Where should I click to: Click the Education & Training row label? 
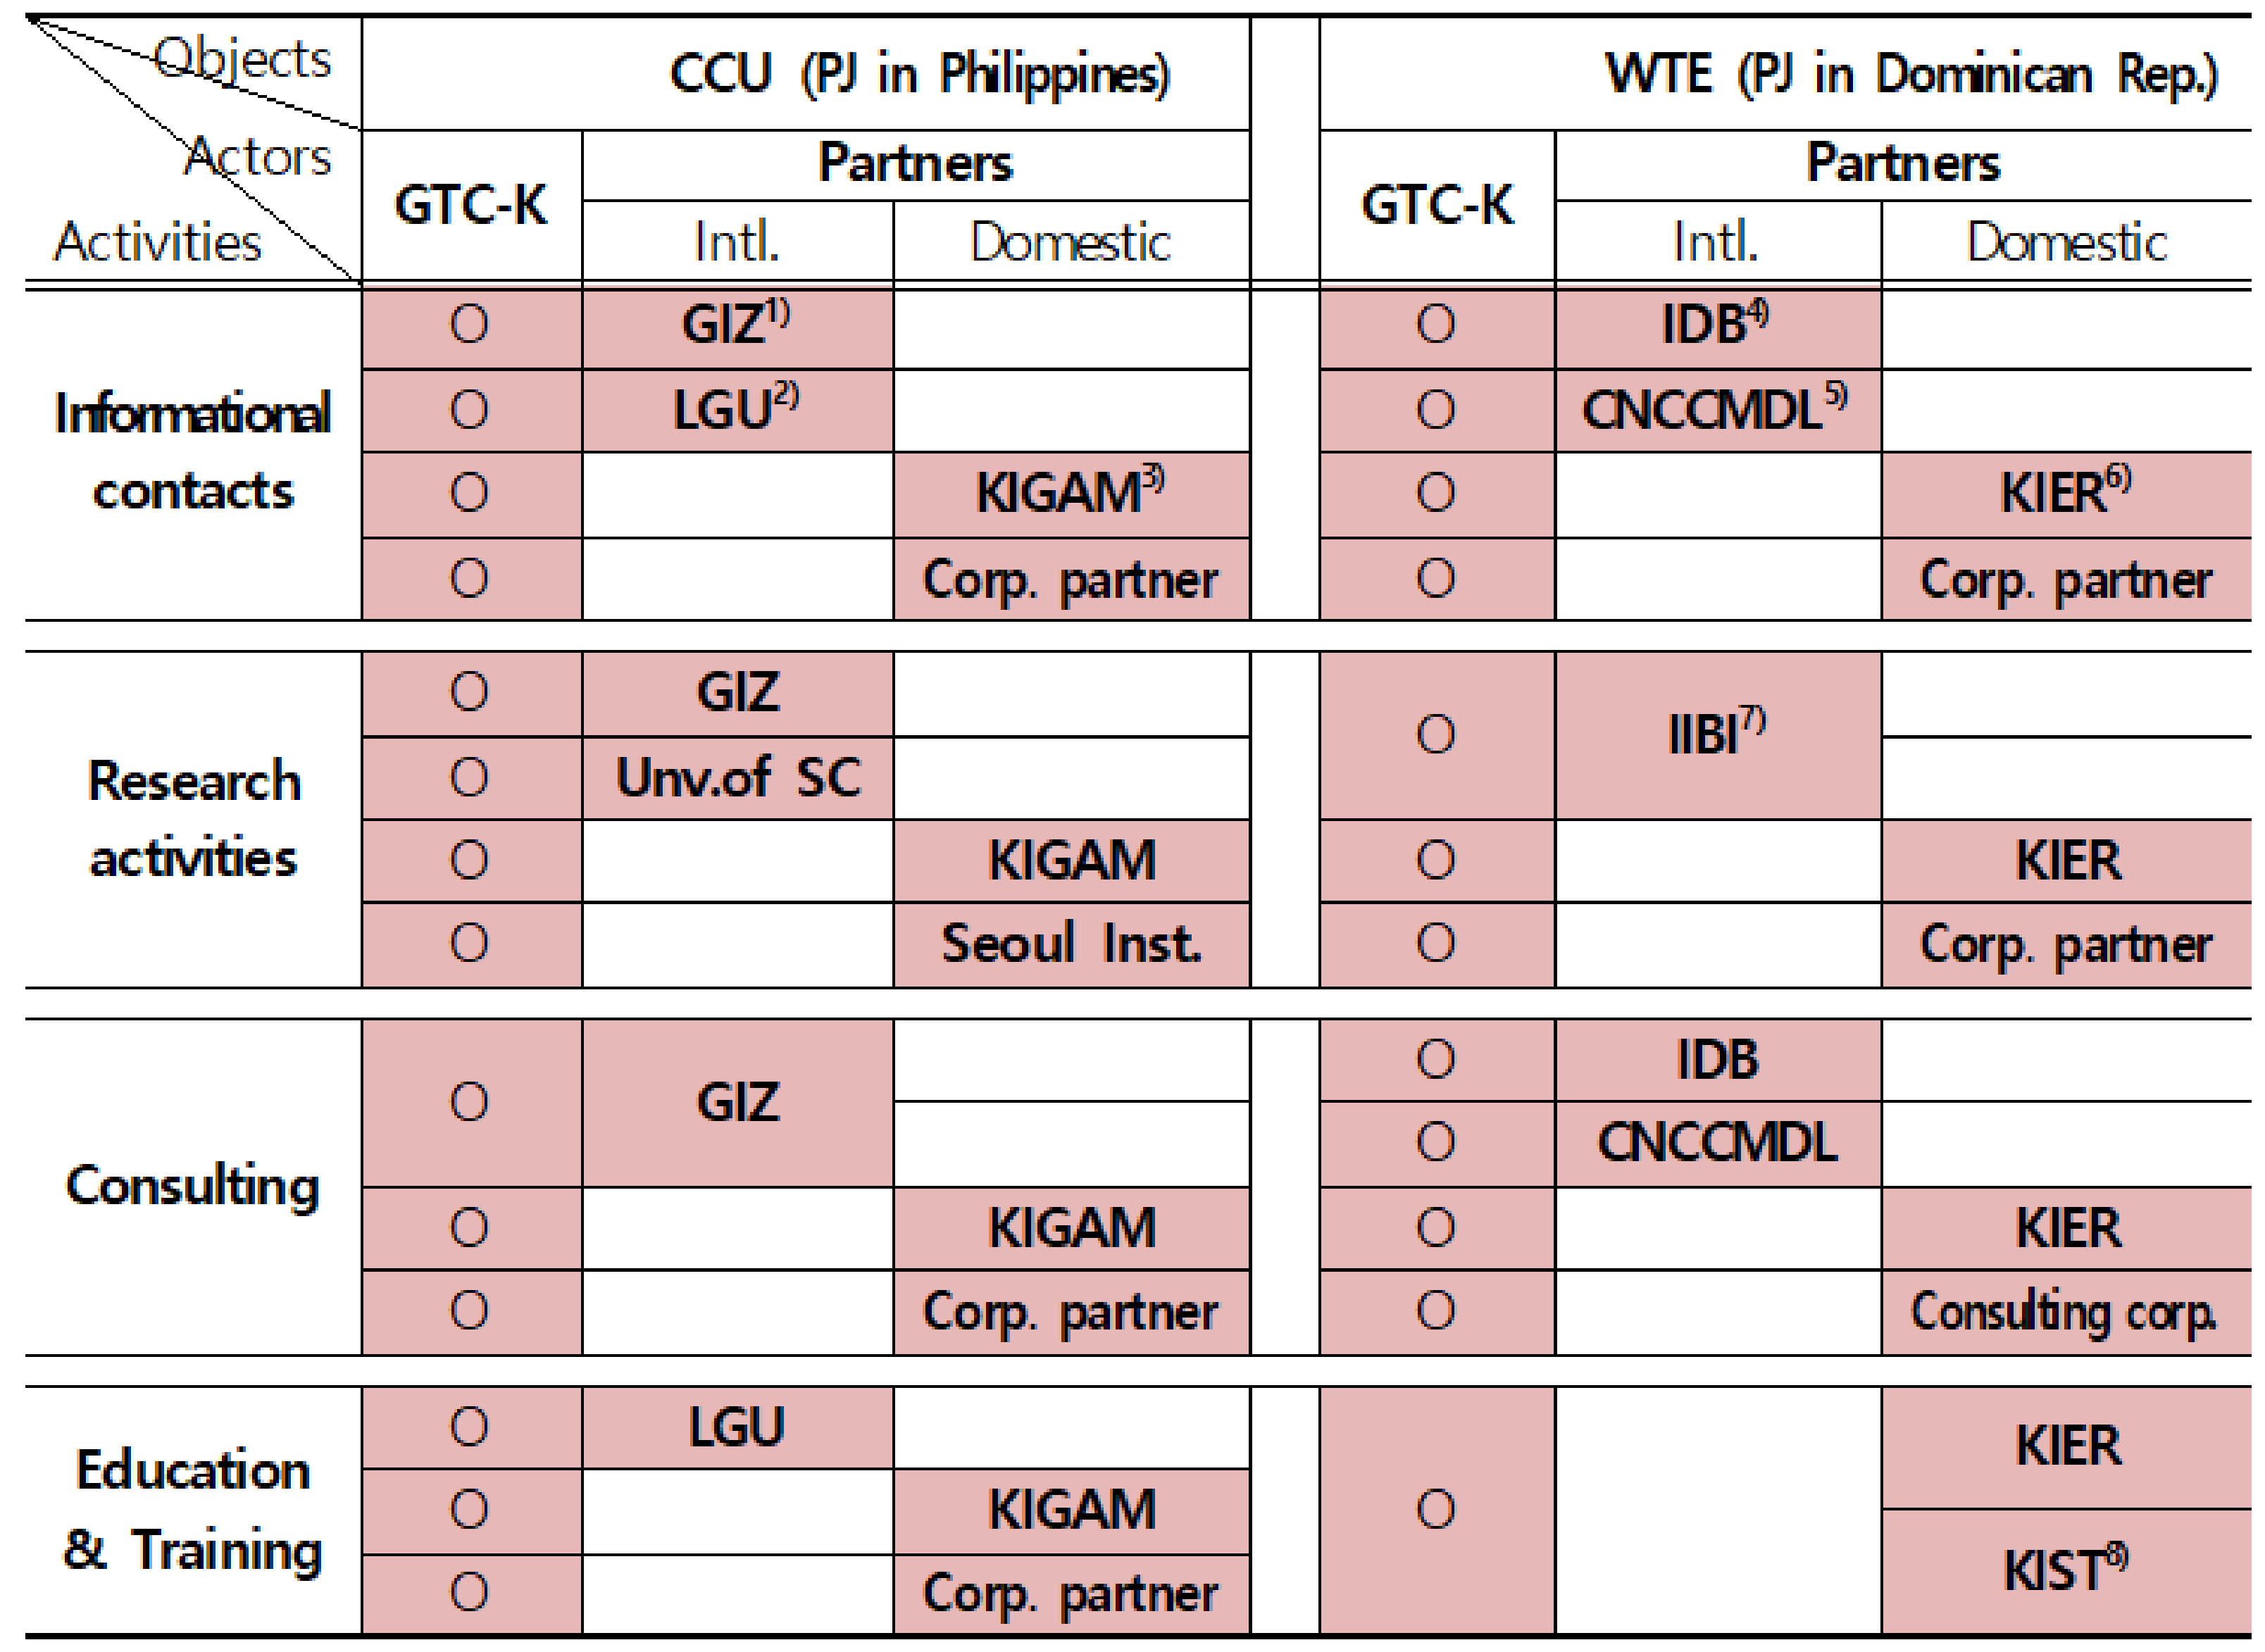[193, 1511]
